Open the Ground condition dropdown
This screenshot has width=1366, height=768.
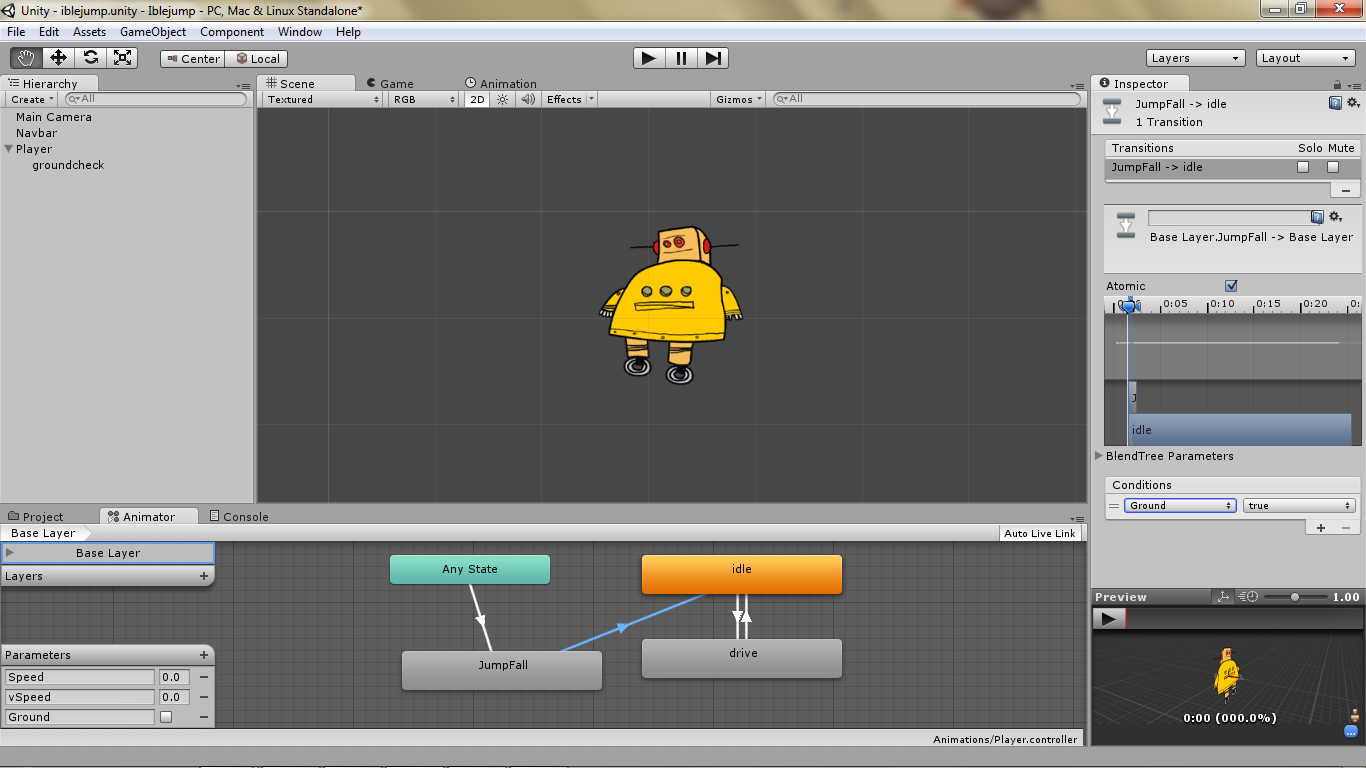tap(1180, 505)
